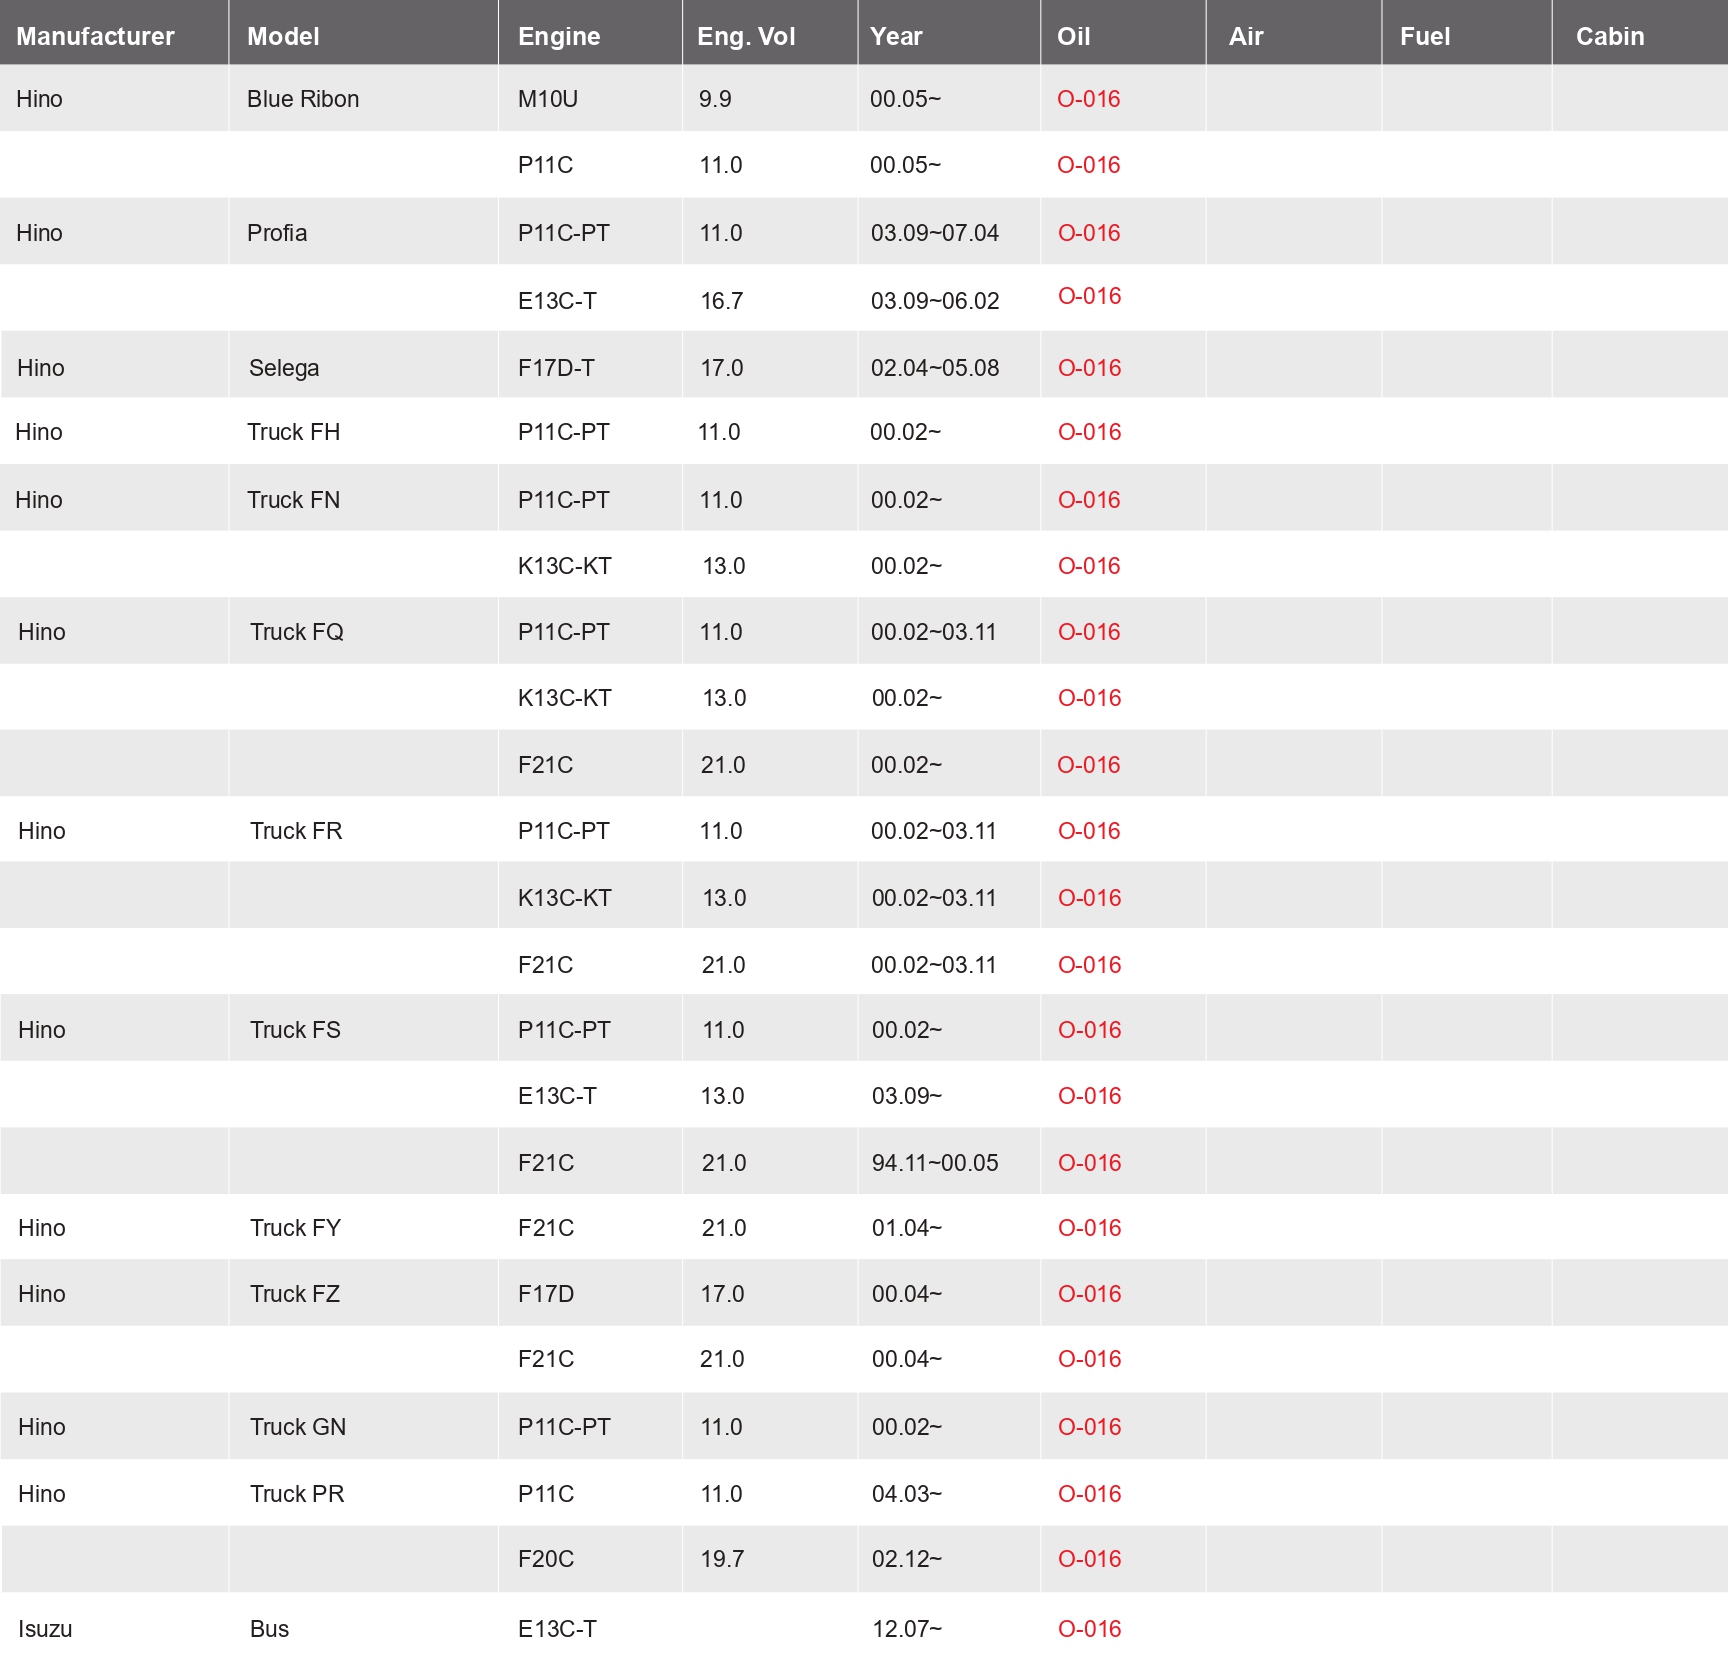Select the Truck FH model cell
1728x1656 pixels.
click(294, 432)
